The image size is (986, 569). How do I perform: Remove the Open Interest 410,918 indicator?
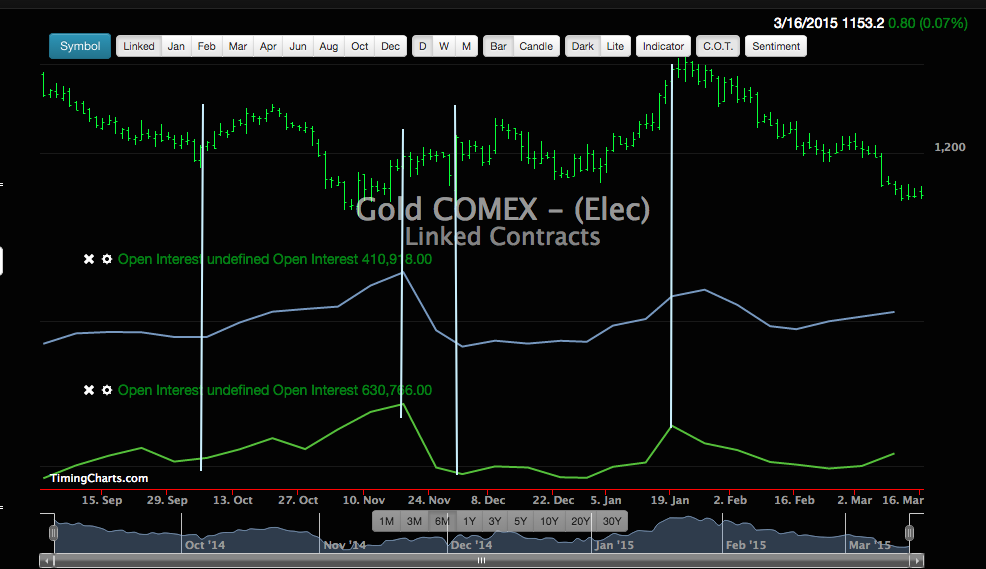pyautogui.click(x=89, y=259)
